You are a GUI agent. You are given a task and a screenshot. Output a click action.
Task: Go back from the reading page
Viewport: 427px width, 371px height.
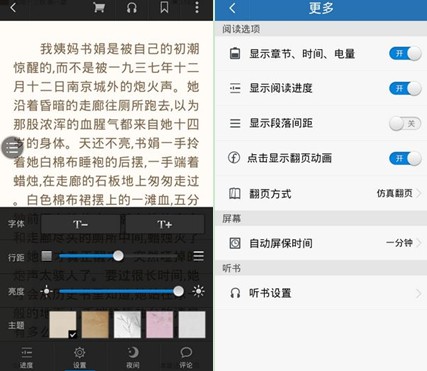[13, 7]
